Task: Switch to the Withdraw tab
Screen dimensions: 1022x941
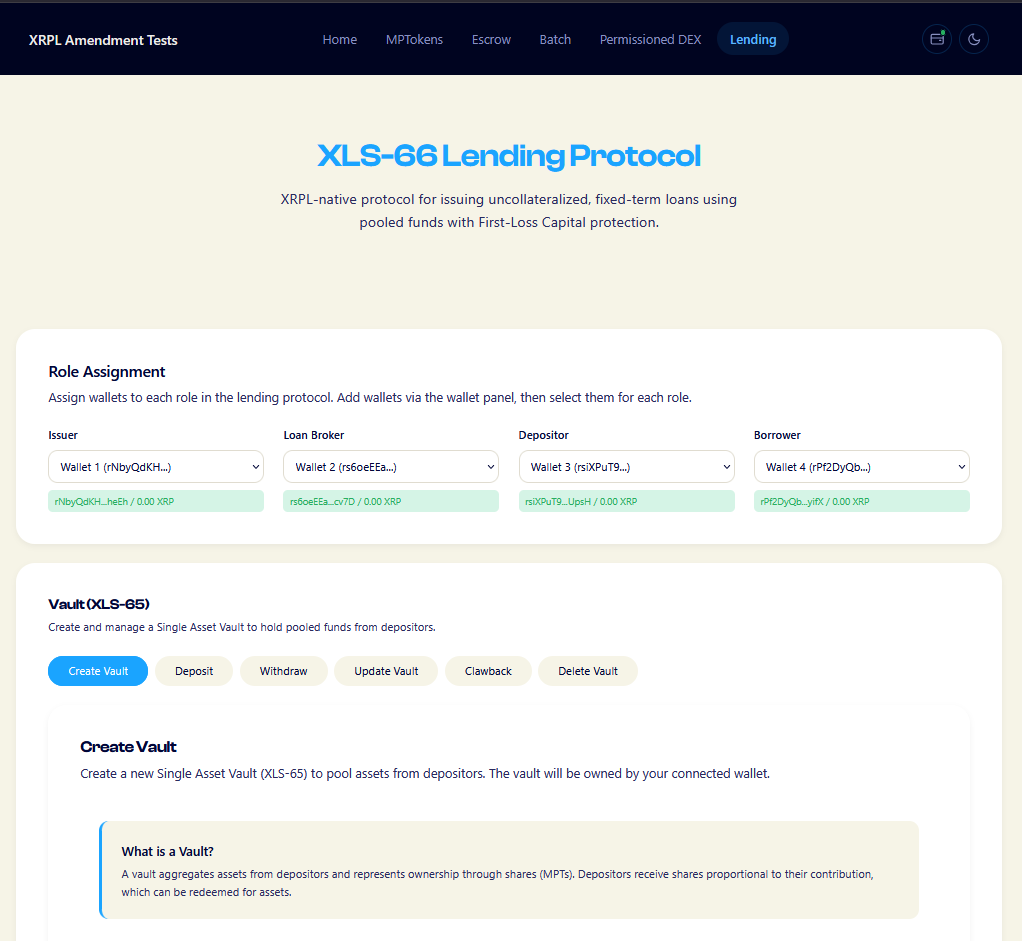Action: (284, 671)
